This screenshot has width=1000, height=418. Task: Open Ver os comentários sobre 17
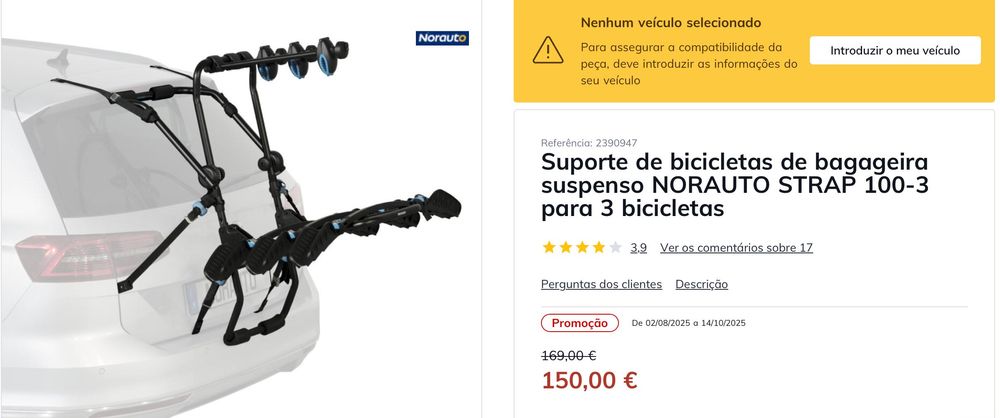click(737, 248)
